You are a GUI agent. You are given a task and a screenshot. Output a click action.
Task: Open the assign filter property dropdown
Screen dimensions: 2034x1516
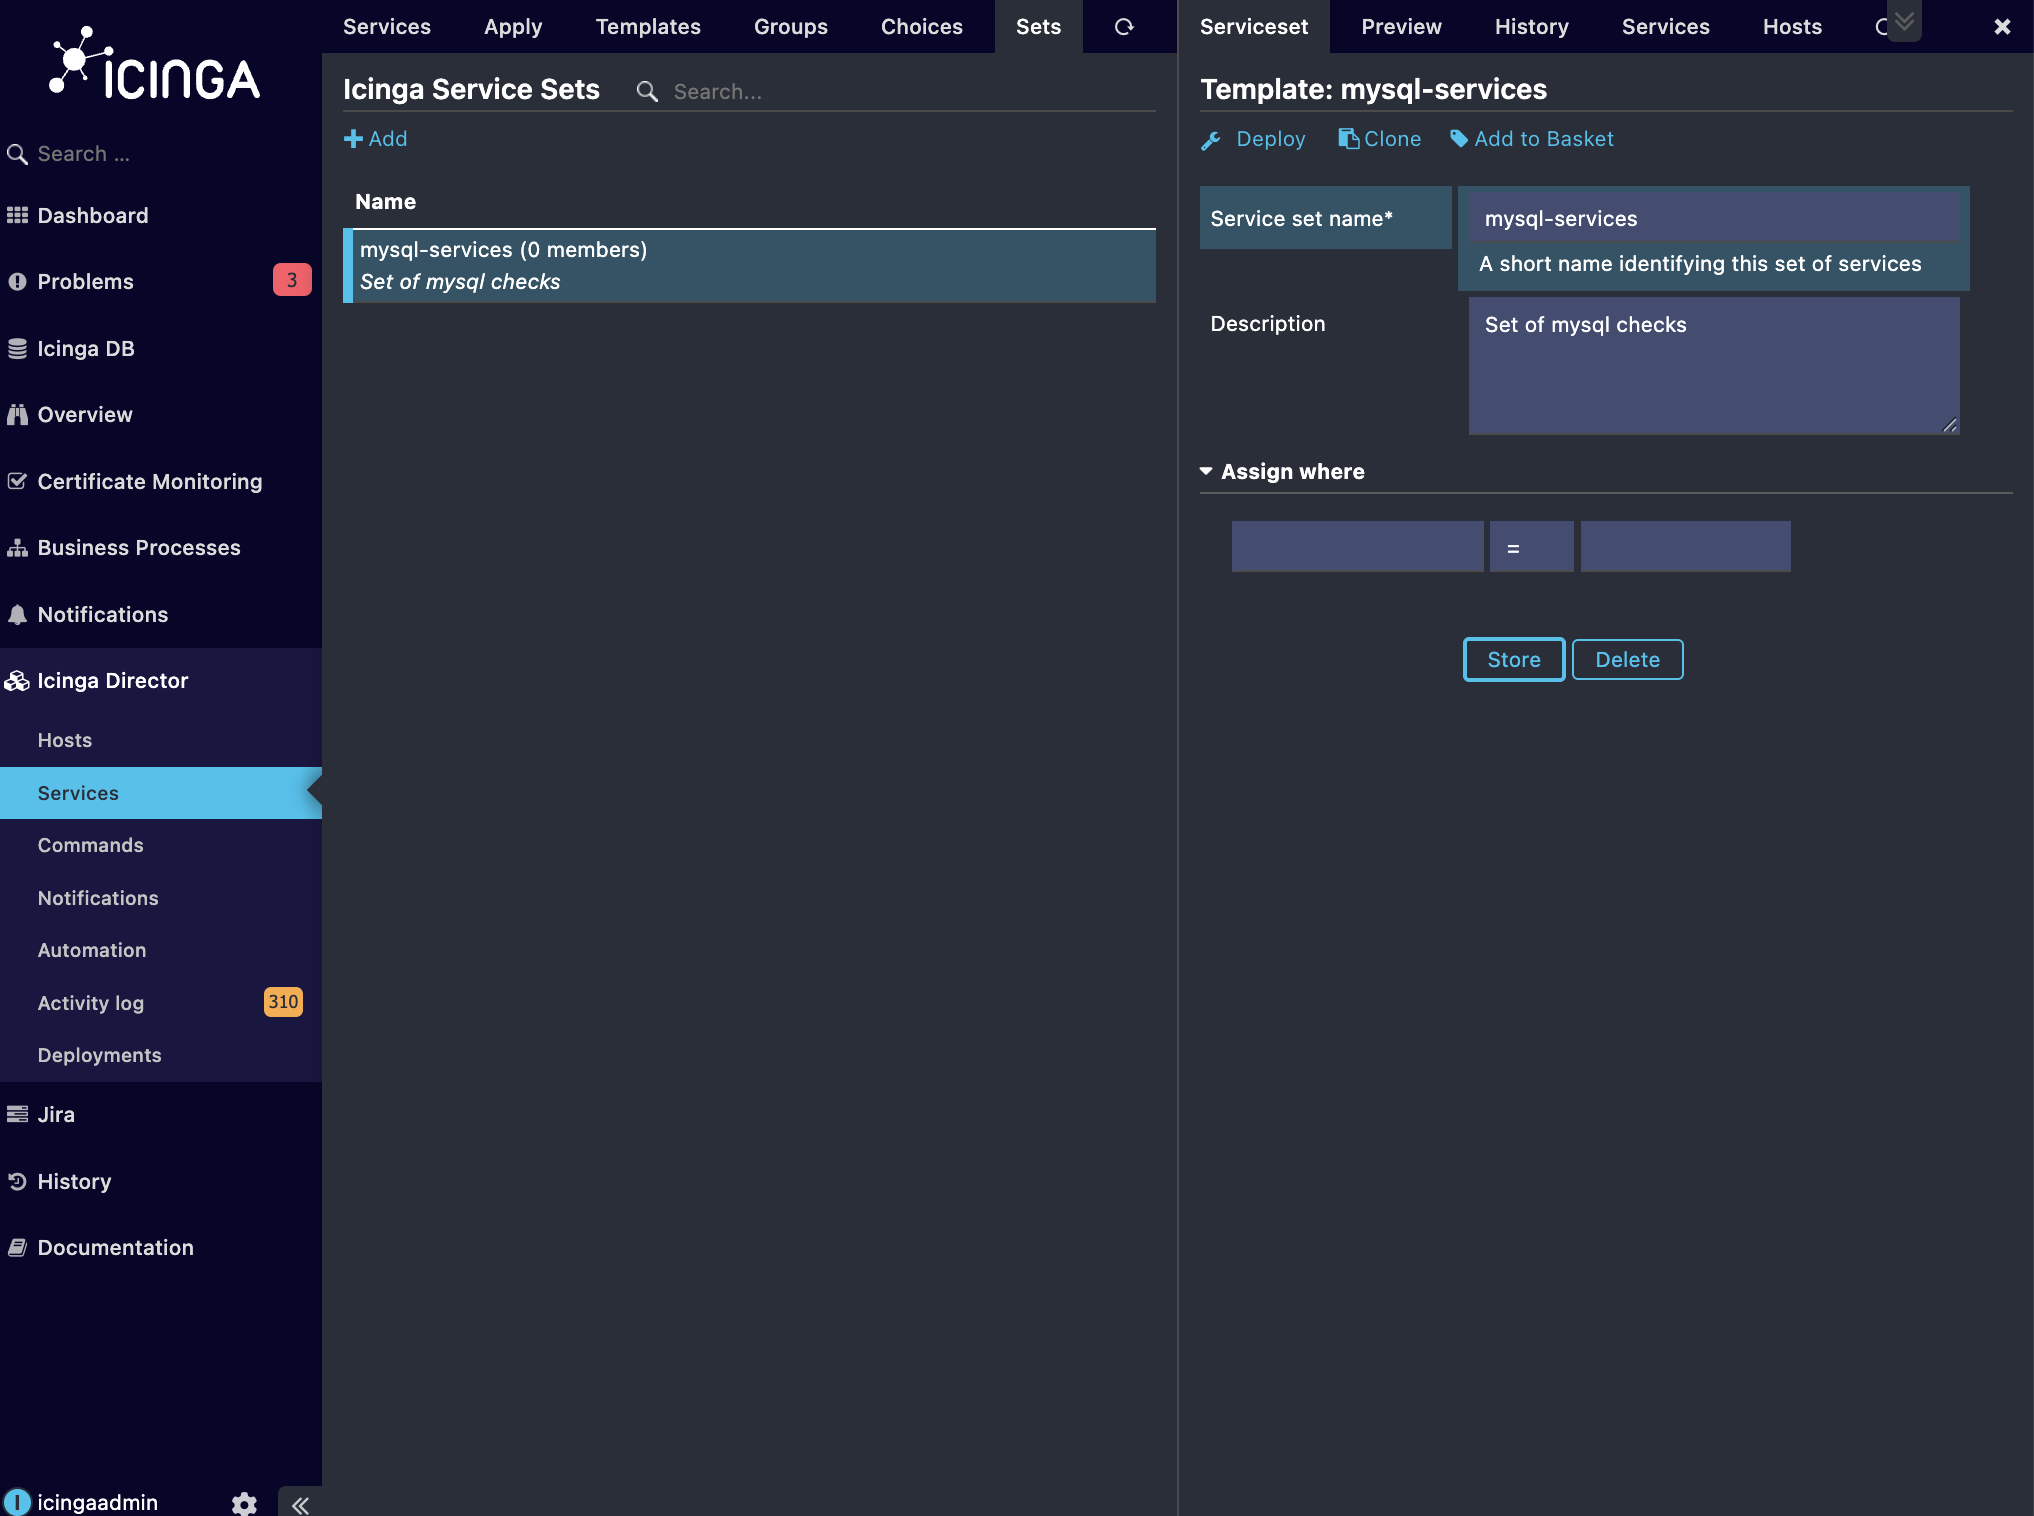(1357, 547)
